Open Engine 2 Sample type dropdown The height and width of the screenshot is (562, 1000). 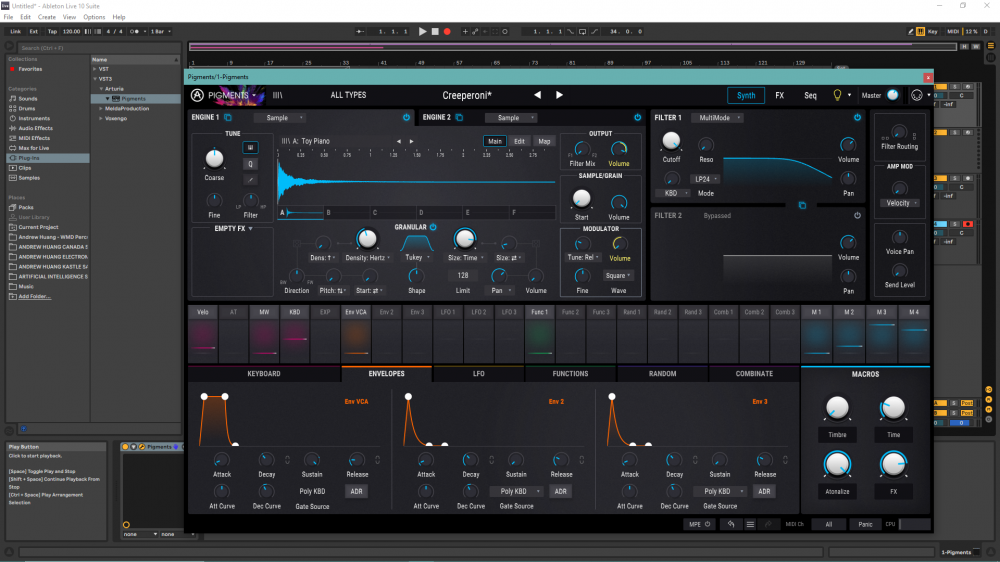click(511, 117)
